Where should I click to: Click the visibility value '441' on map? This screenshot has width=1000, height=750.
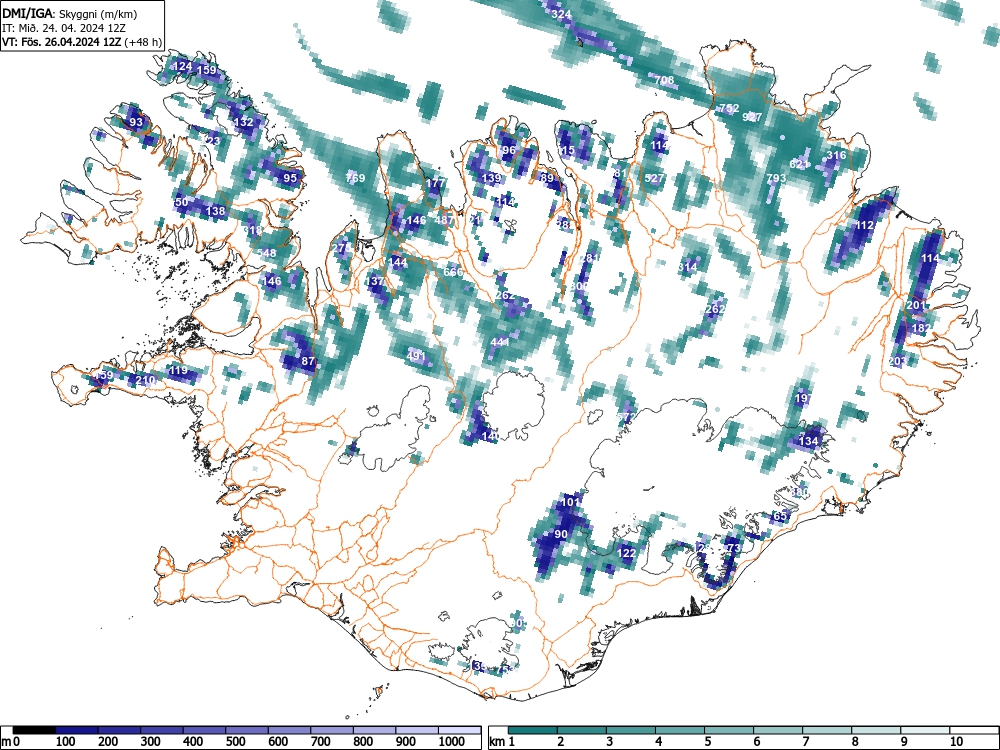(x=500, y=342)
